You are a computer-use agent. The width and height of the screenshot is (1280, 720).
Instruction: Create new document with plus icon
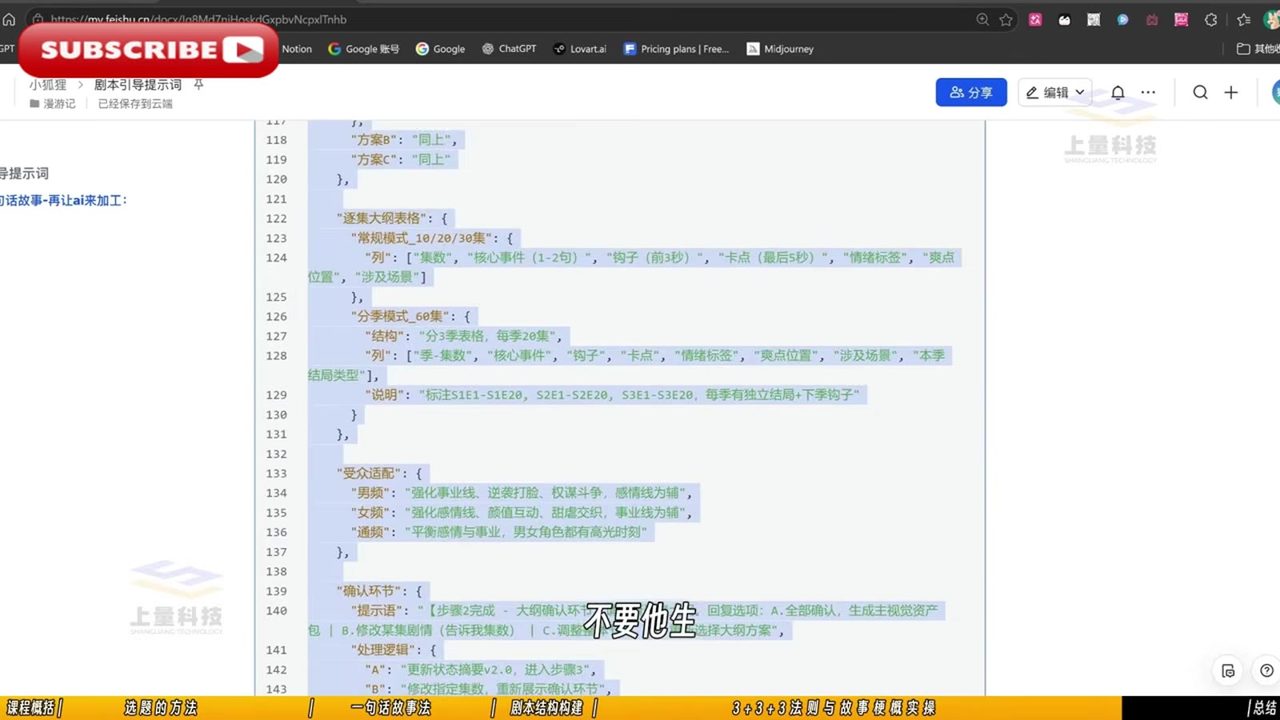1231,92
